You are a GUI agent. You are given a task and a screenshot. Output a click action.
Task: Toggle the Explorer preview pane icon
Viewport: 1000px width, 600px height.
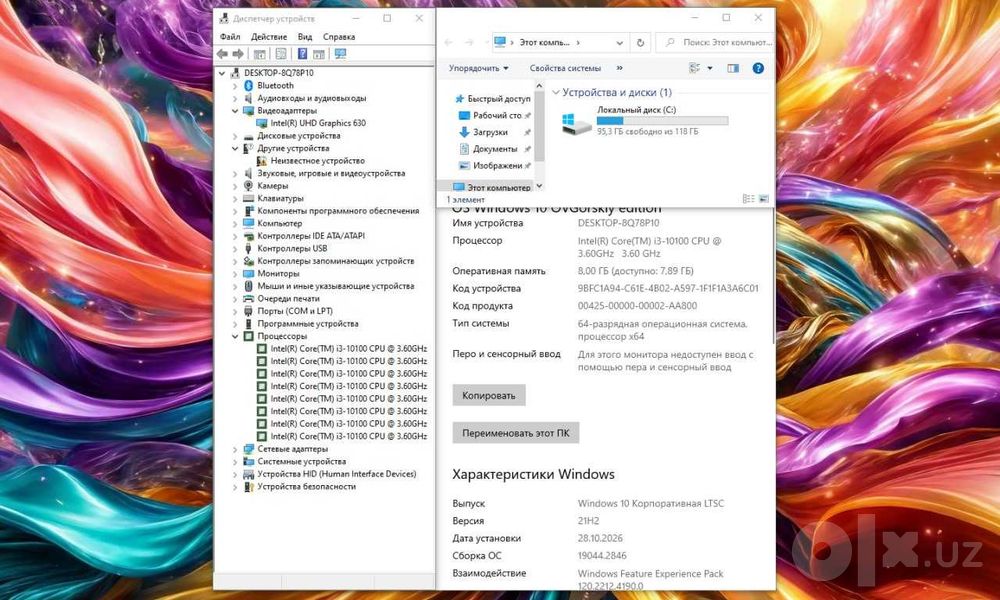click(x=733, y=68)
